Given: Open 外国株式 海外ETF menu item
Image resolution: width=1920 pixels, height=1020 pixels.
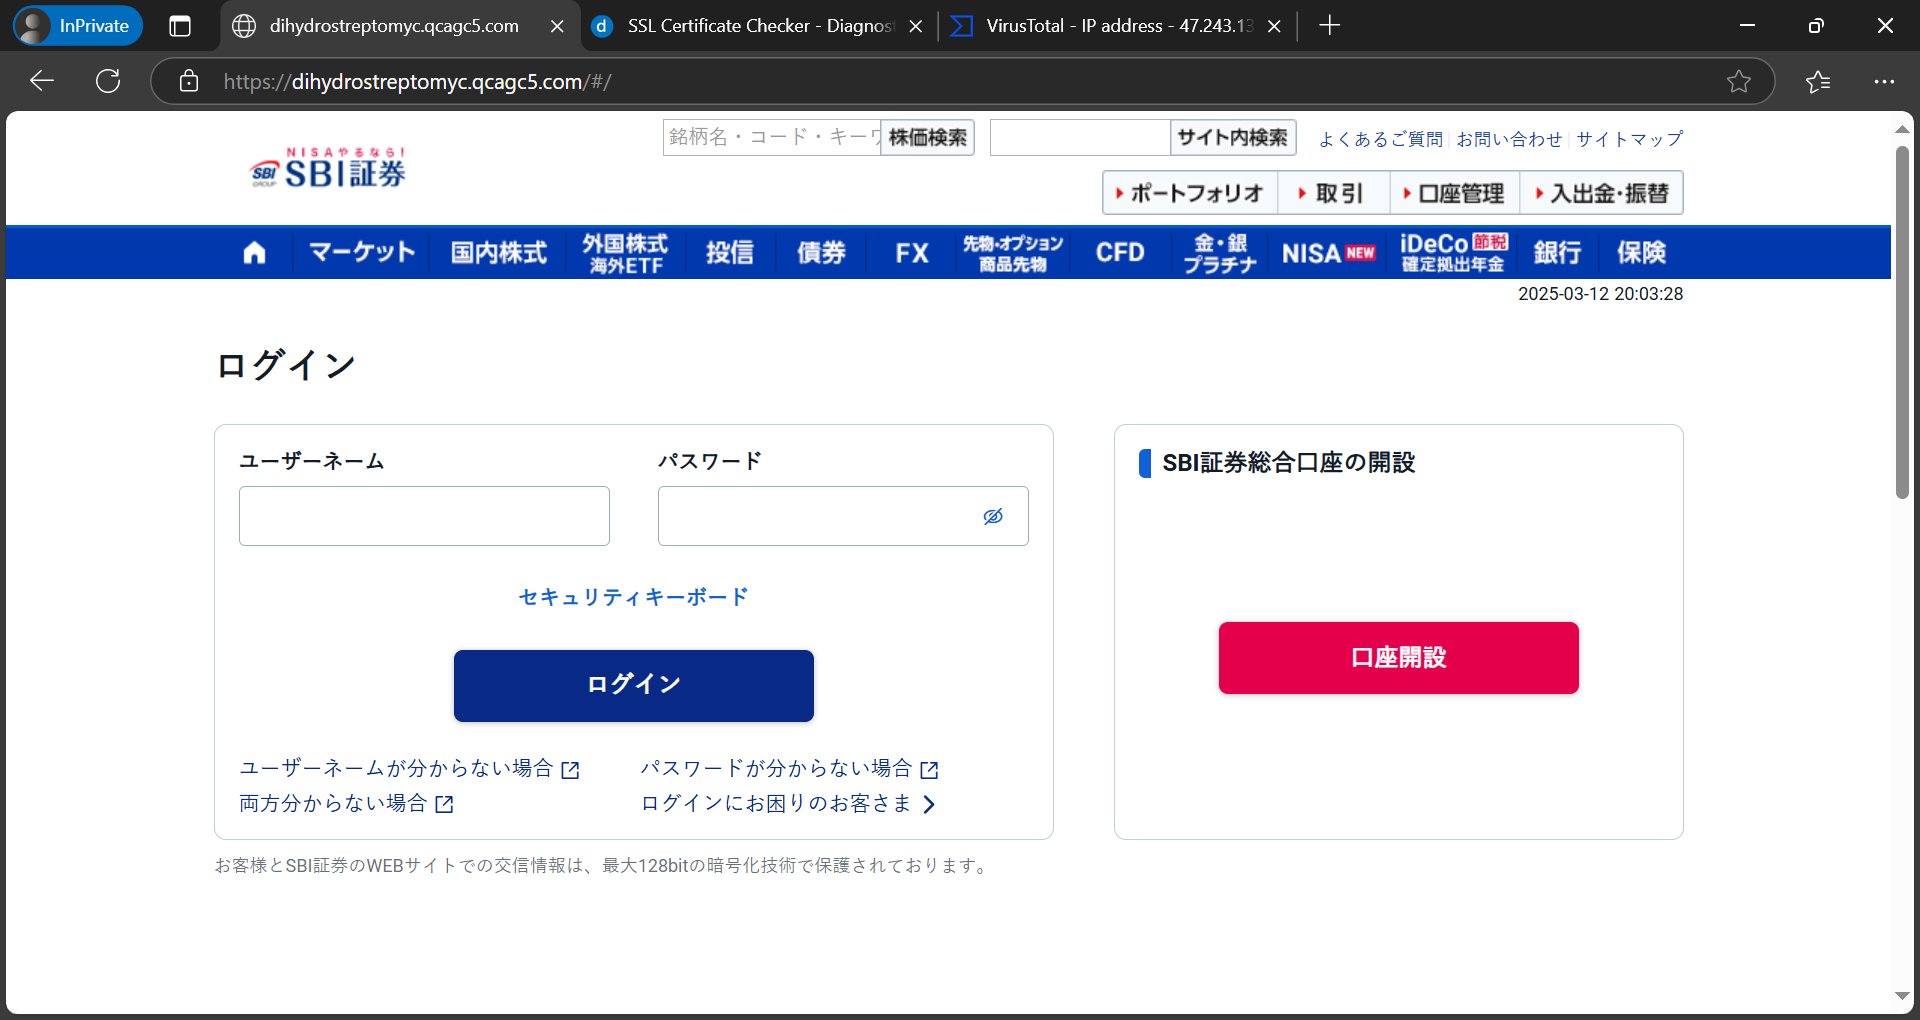Looking at the screenshot, I should coord(625,253).
